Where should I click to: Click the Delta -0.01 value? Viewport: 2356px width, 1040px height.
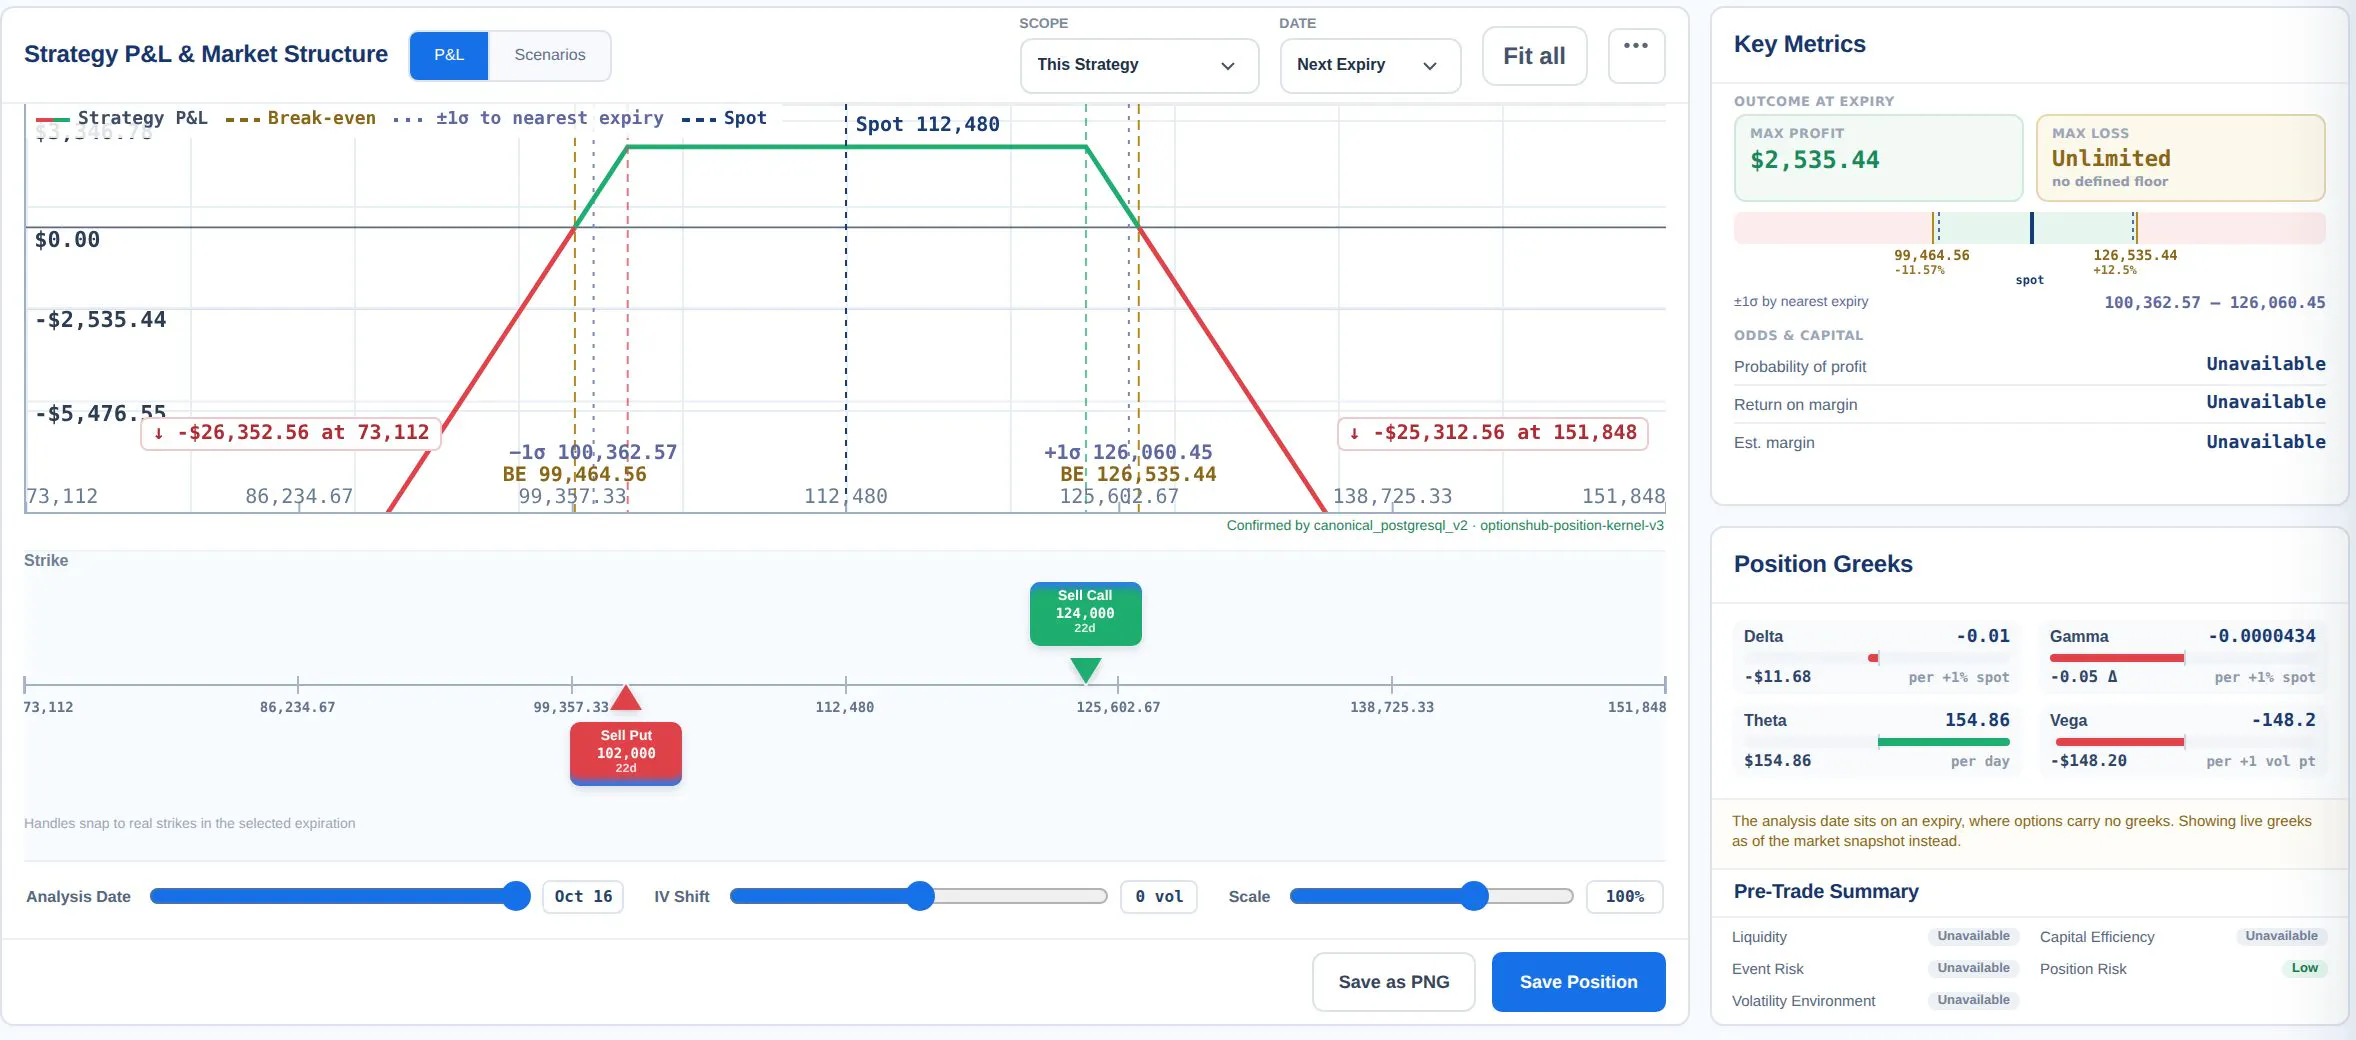(x=1983, y=636)
